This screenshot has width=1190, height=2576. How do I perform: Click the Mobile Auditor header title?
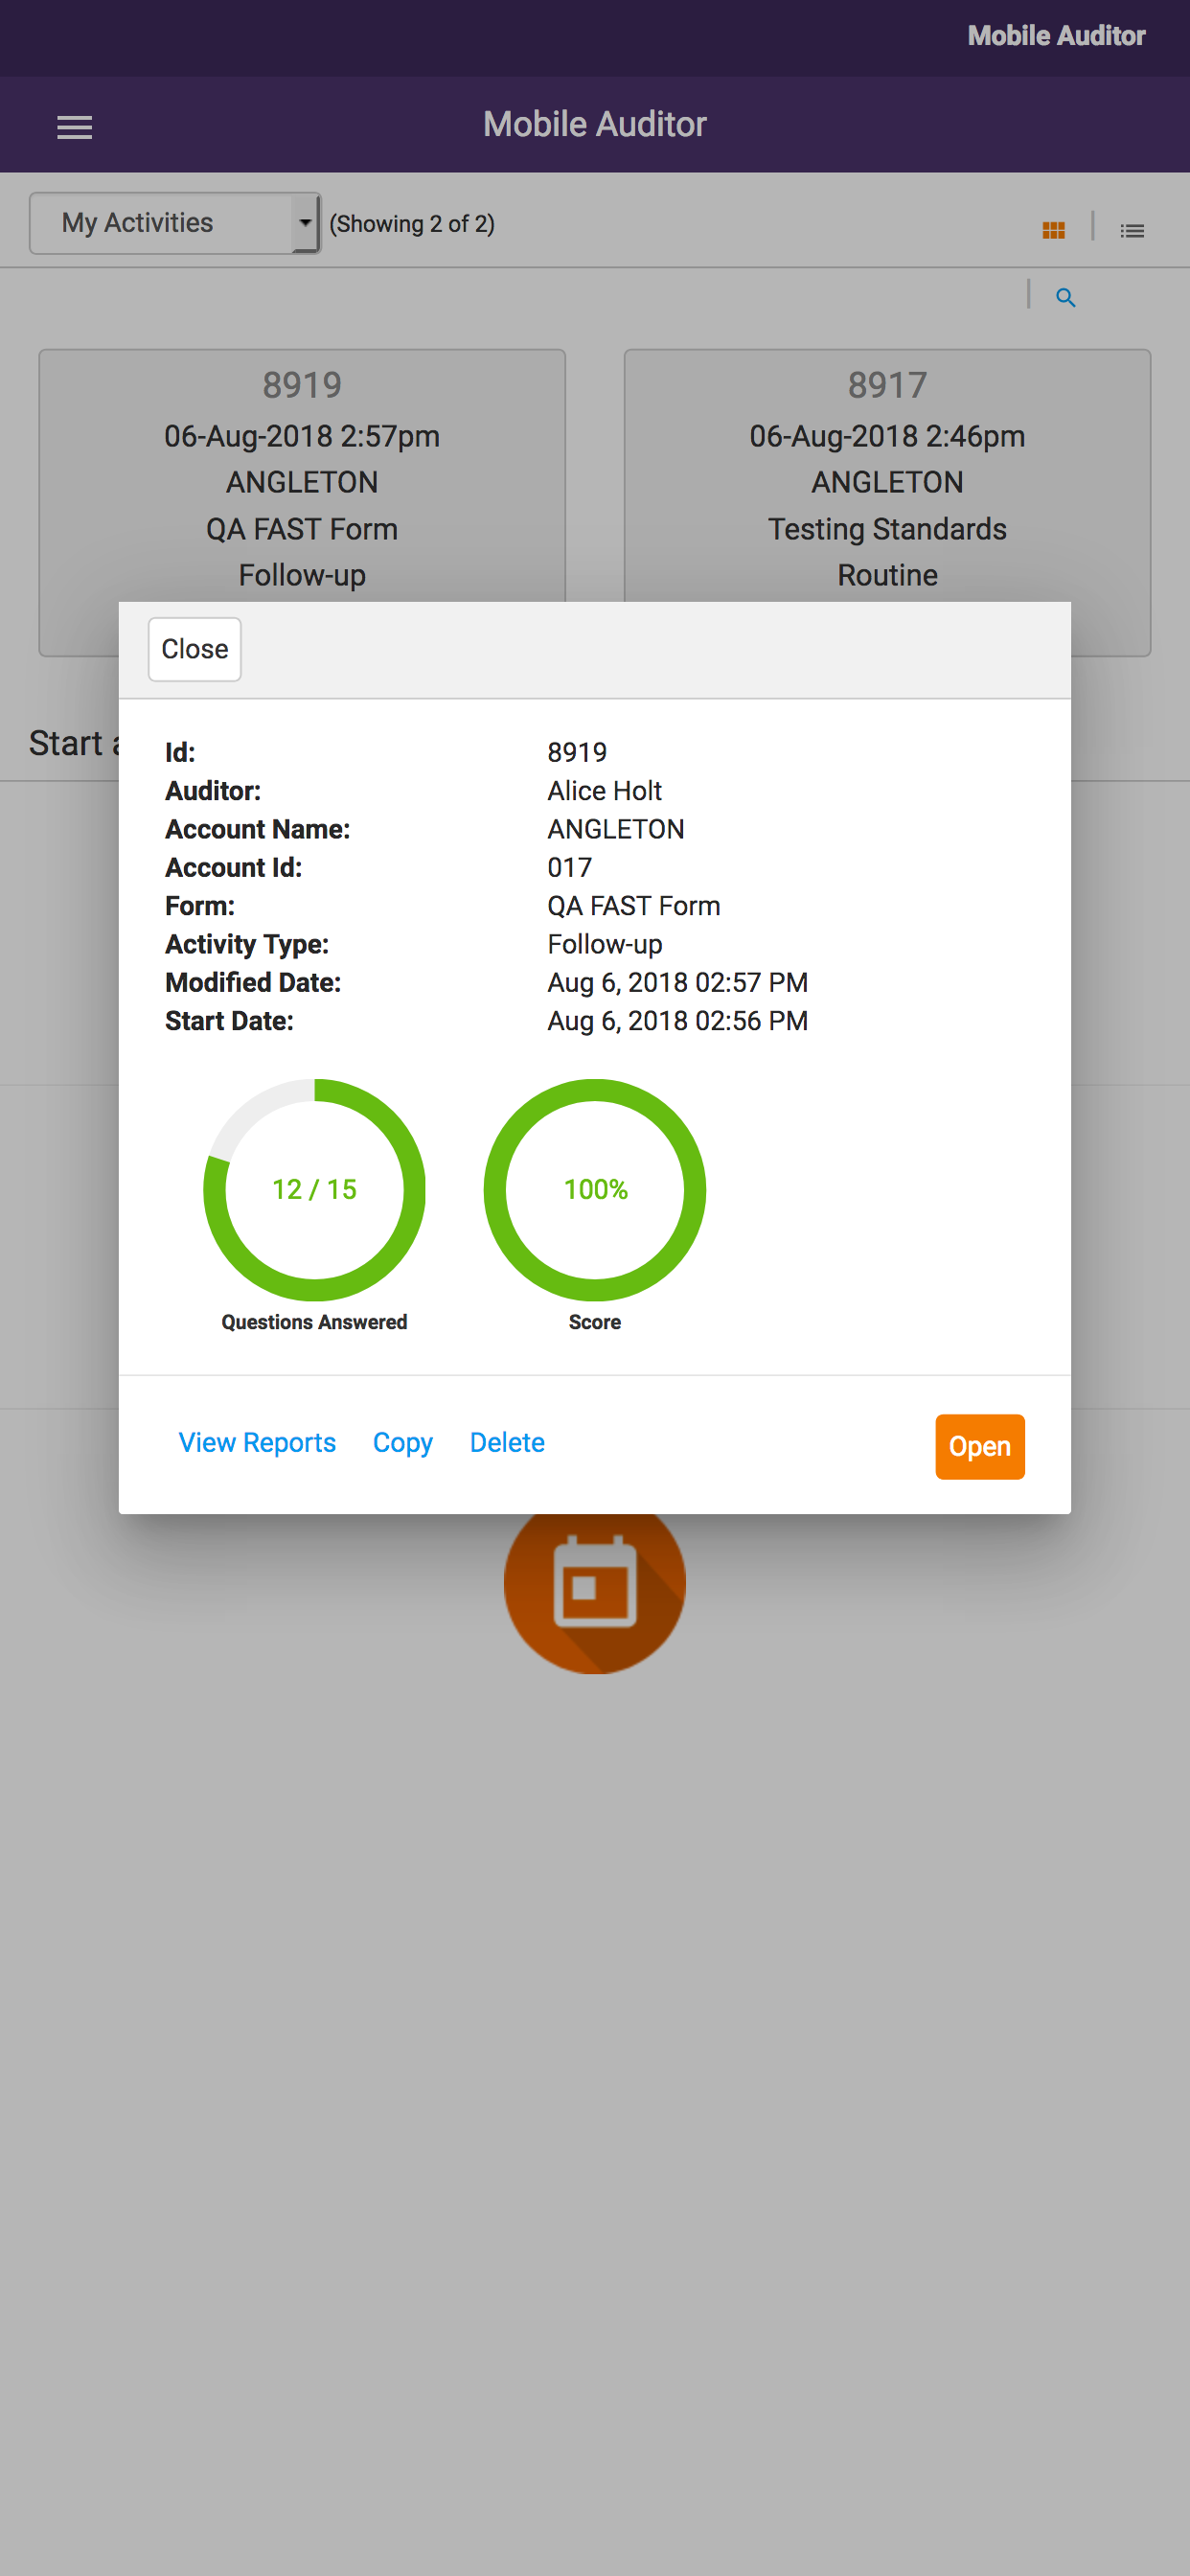pos(595,124)
